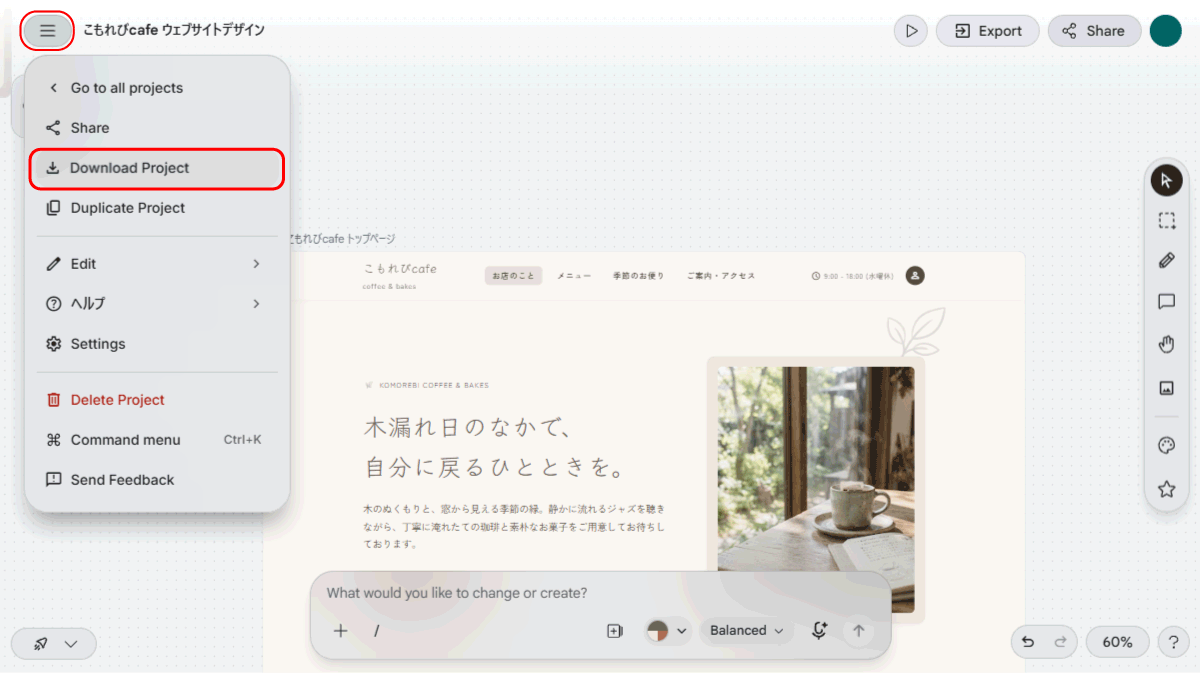This screenshot has width=1200, height=675.
Task: Click the slash command icon in prompt box
Action: click(377, 631)
